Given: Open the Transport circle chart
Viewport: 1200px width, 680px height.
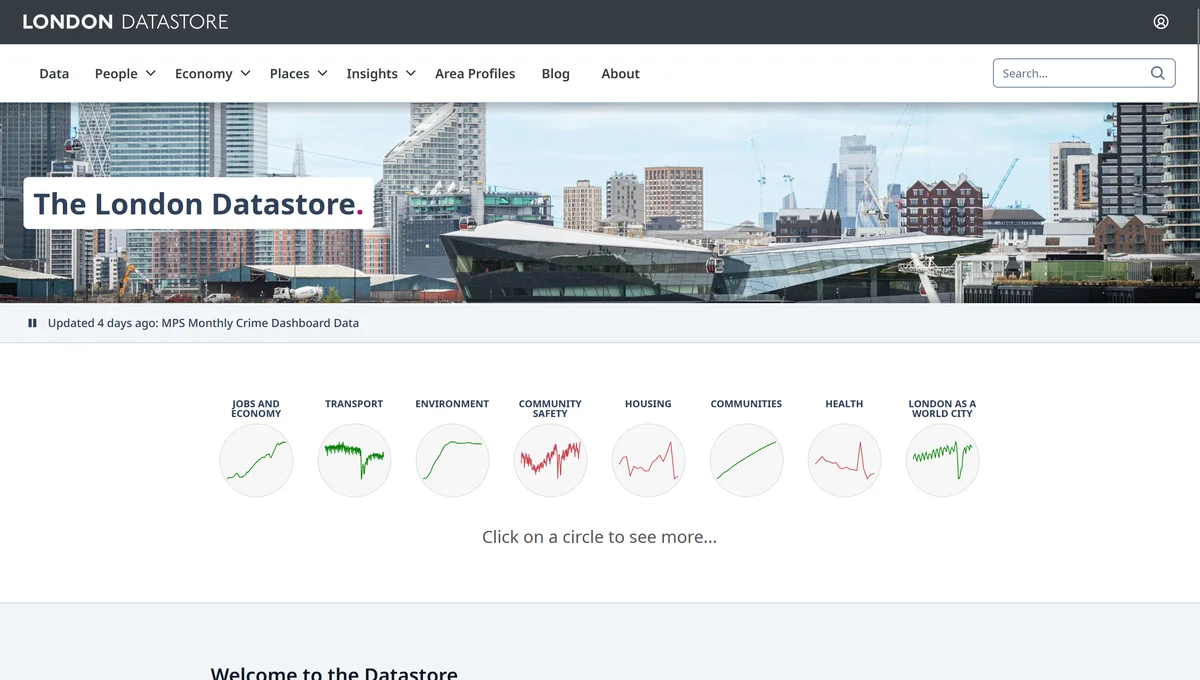Looking at the screenshot, I should (x=354, y=460).
